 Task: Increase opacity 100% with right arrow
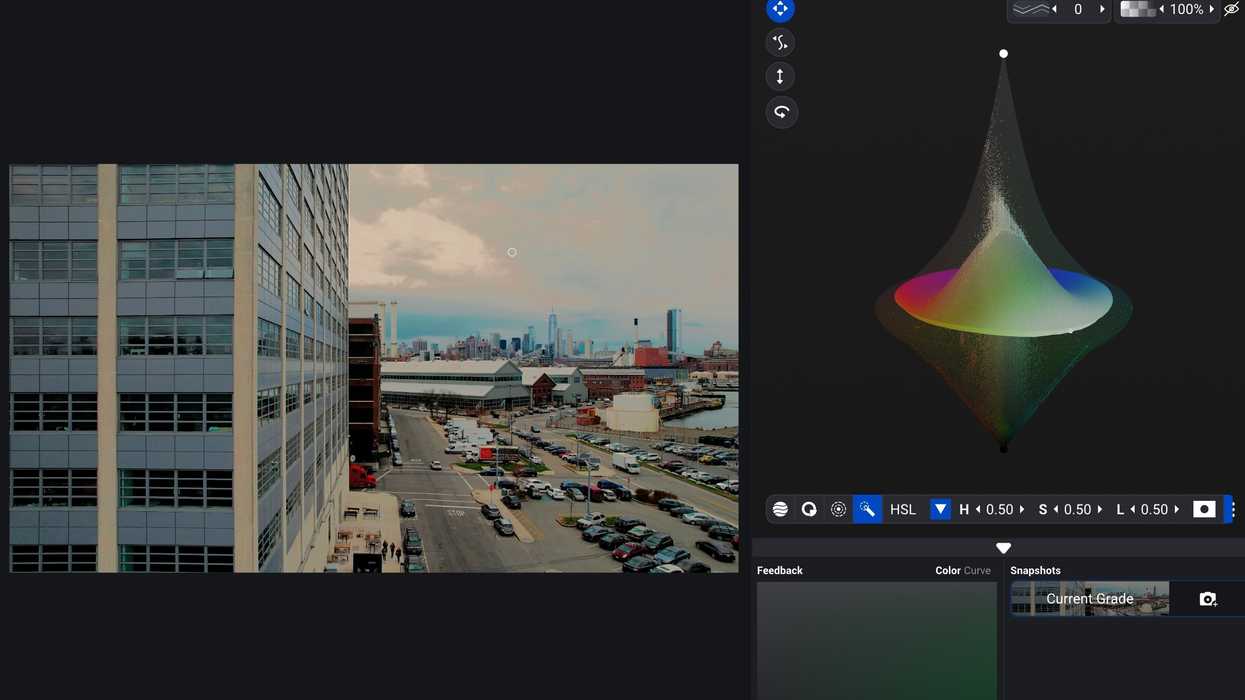(1212, 9)
